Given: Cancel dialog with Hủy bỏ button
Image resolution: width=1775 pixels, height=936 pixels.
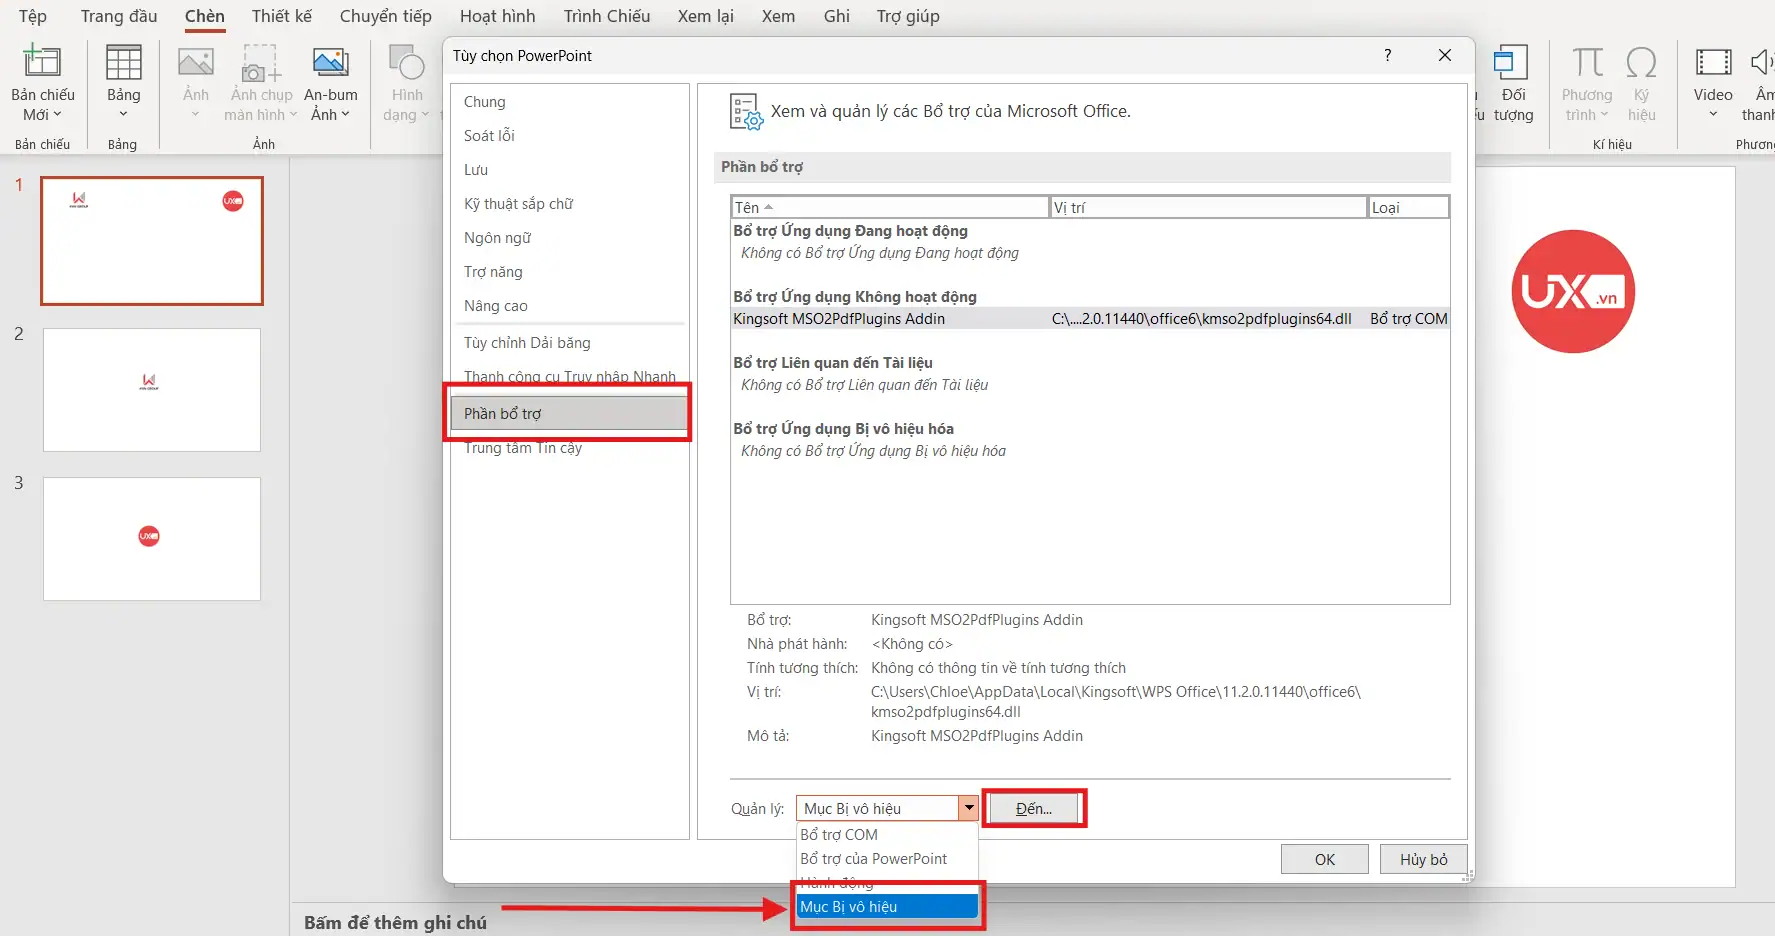Looking at the screenshot, I should click(x=1423, y=858).
